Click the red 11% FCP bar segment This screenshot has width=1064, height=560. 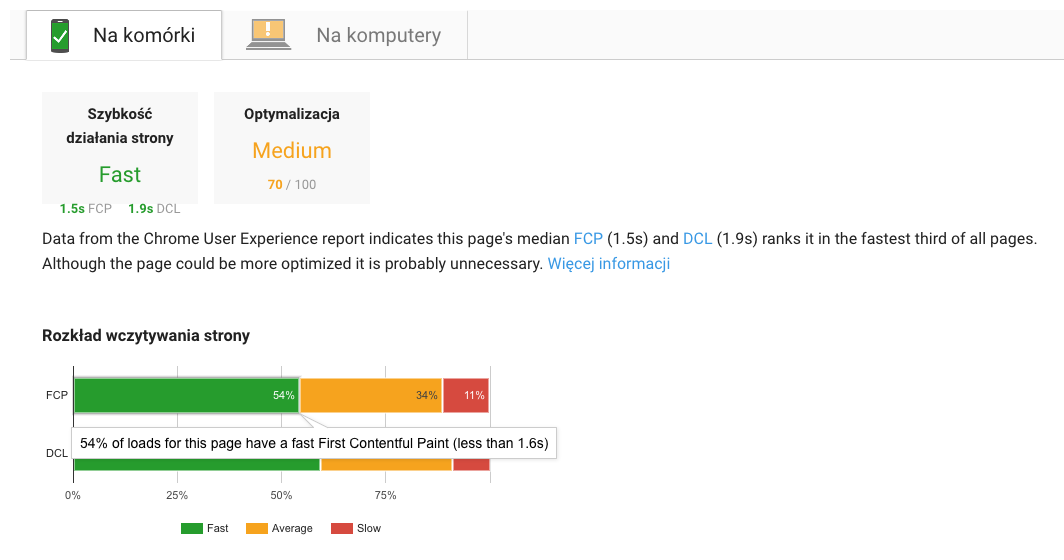point(466,395)
